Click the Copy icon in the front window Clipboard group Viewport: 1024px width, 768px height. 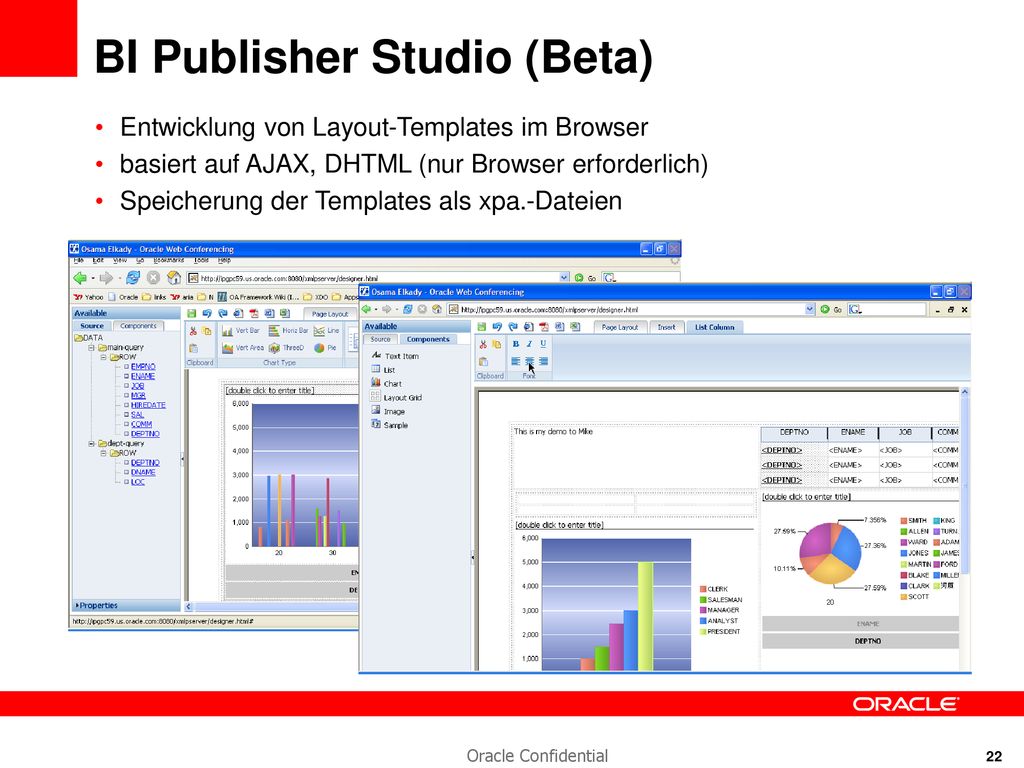point(496,344)
